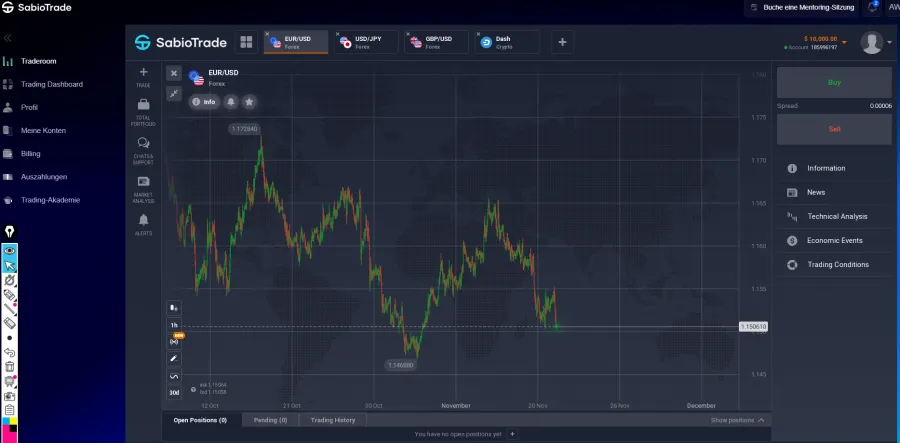Go to Traderoom in left menu
Viewport: 900px width, 443px height.
tap(38, 61)
